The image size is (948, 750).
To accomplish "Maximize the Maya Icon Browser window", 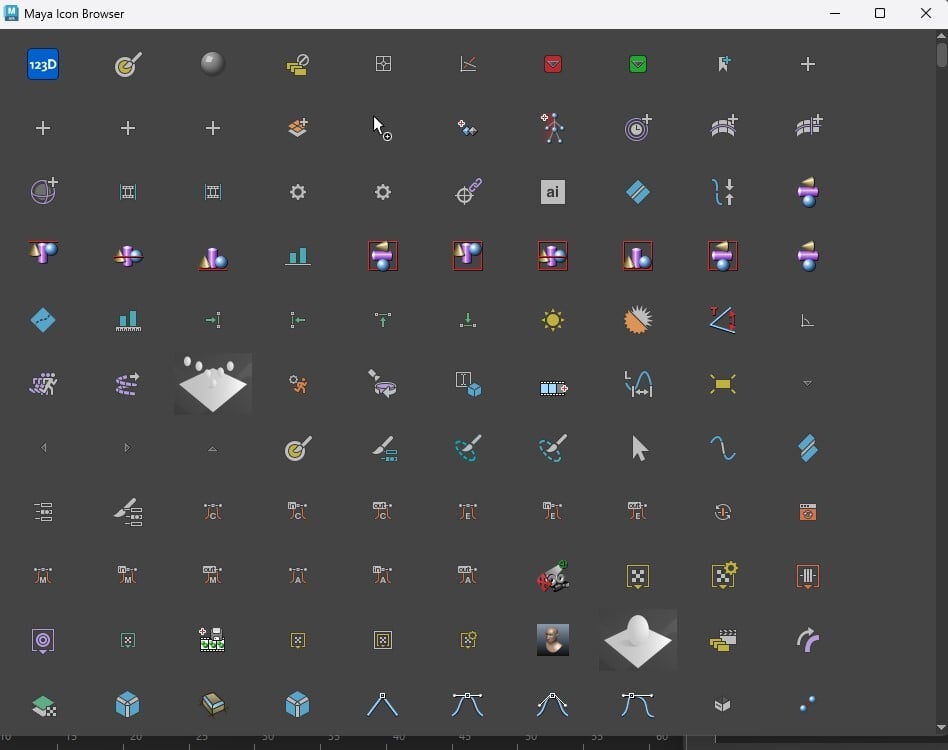I will click(x=880, y=13).
